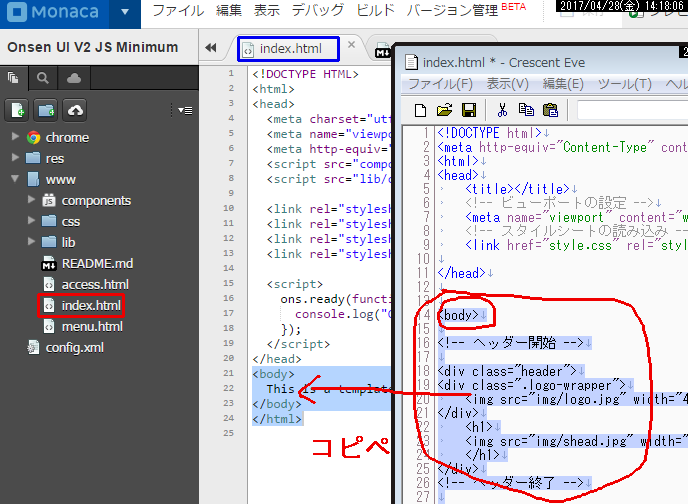Image resolution: width=688 pixels, height=504 pixels.
Task: Click </html> on line 24 in Monaca editor
Action: pos(276,419)
